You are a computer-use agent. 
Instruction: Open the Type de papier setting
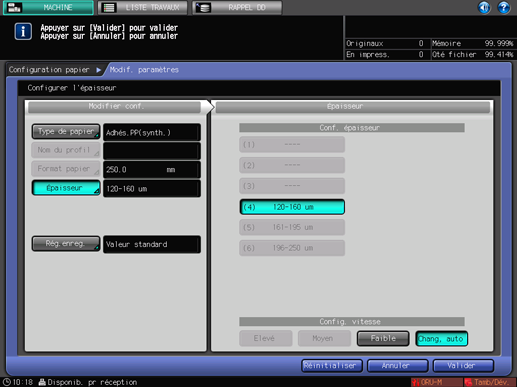[x=66, y=132]
